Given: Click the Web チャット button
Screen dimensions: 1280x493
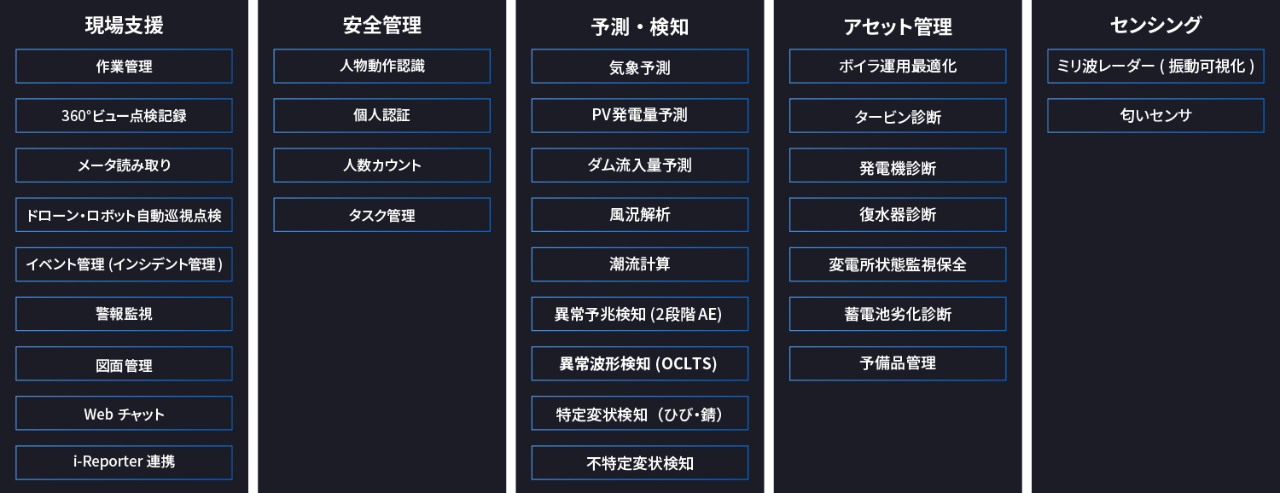Looking at the screenshot, I should point(124,413).
